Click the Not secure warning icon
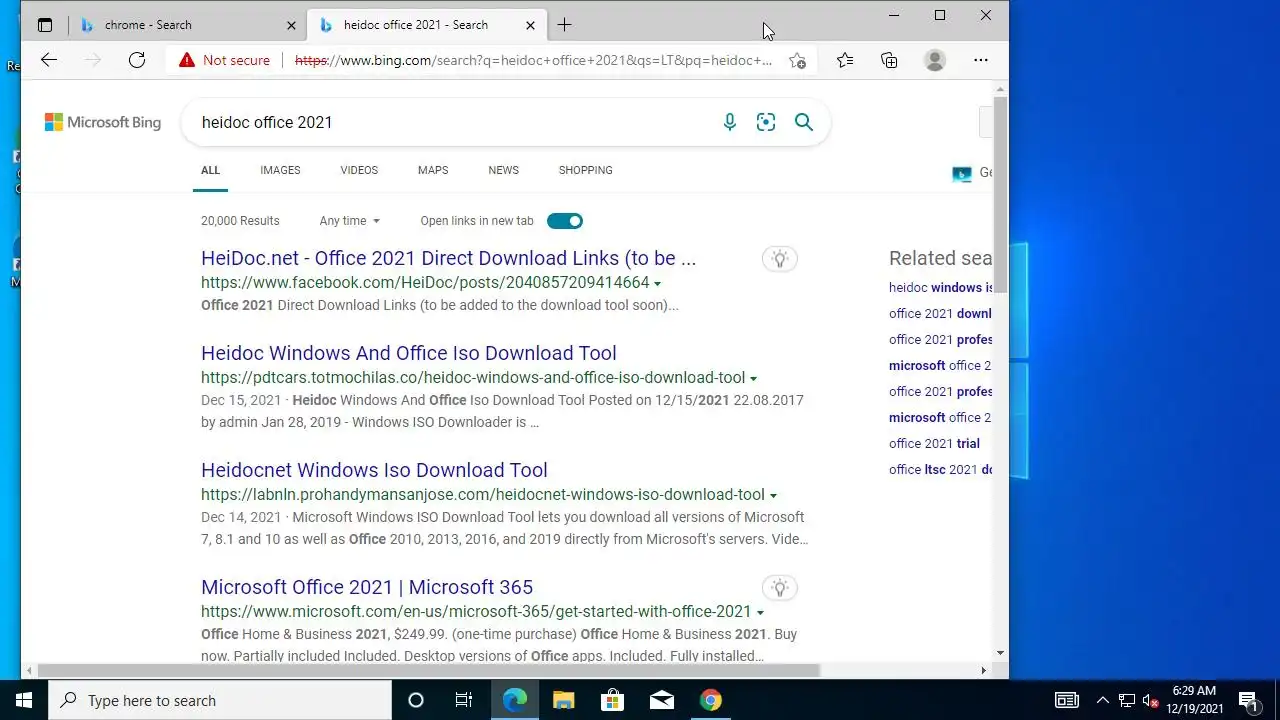This screenshot has height=720, width=1280. coord(187,60)
